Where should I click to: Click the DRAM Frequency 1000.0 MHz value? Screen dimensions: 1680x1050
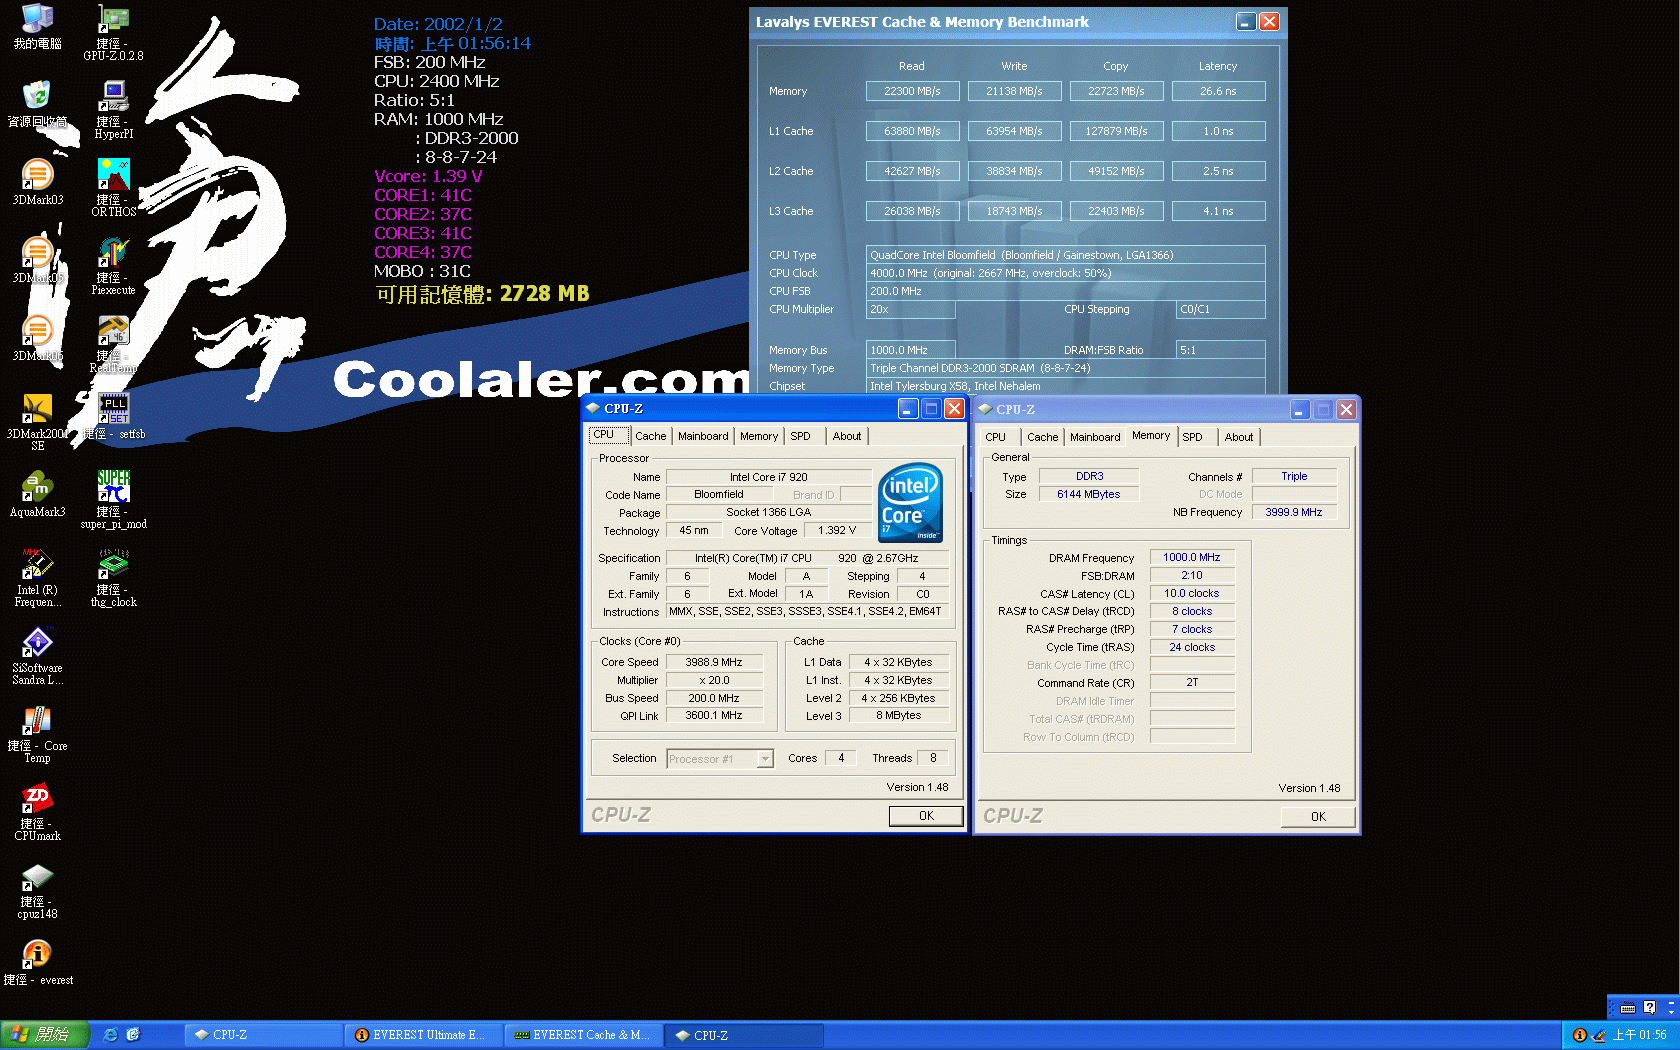point(1192,557)
